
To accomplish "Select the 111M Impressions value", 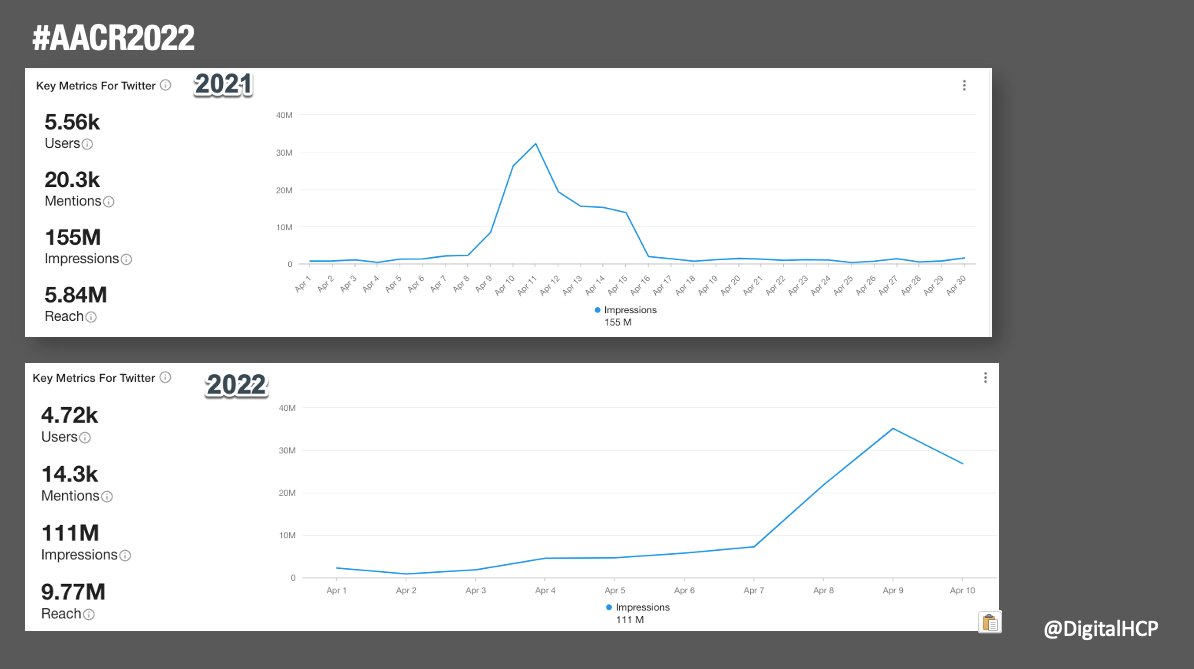I will coord(70,533).
